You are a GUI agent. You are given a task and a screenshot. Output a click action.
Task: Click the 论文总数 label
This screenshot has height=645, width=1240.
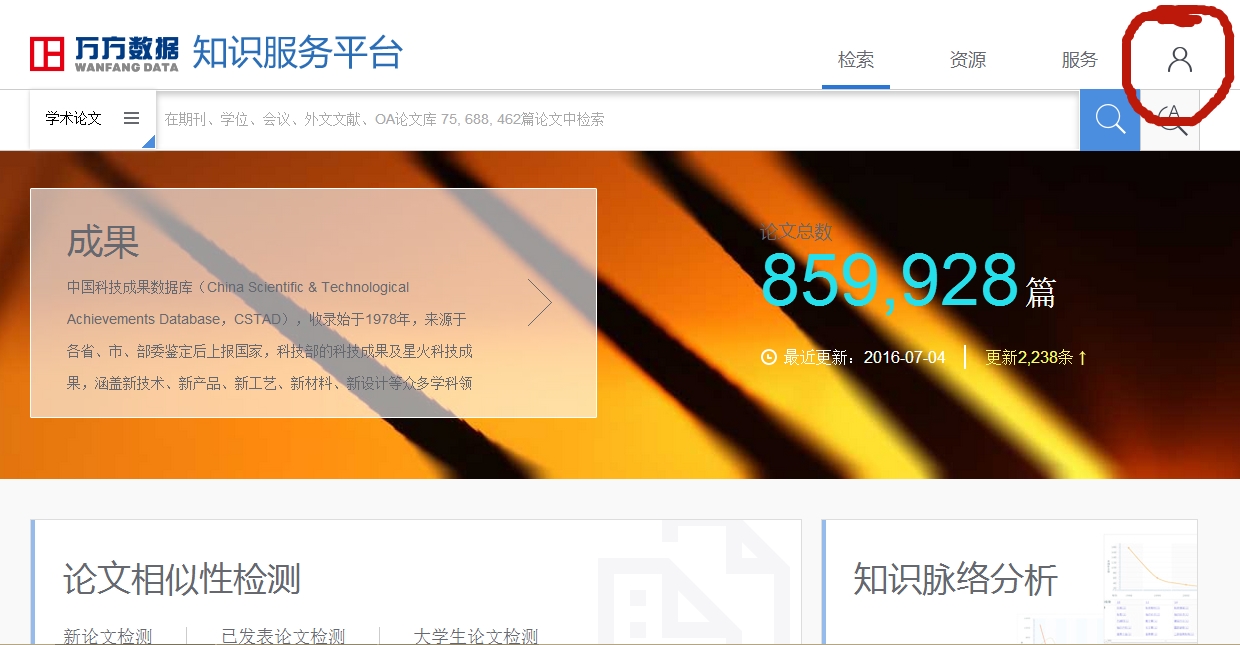[x=796, y=232]
